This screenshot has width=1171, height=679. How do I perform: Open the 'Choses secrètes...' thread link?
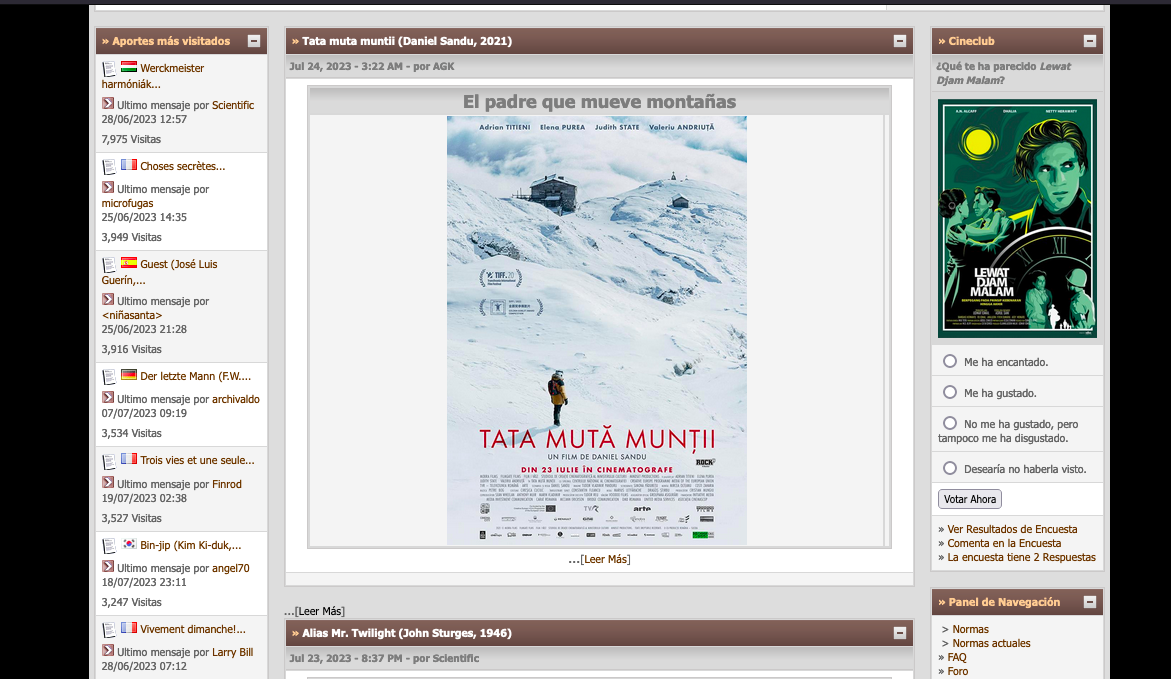tap(182, 167)
